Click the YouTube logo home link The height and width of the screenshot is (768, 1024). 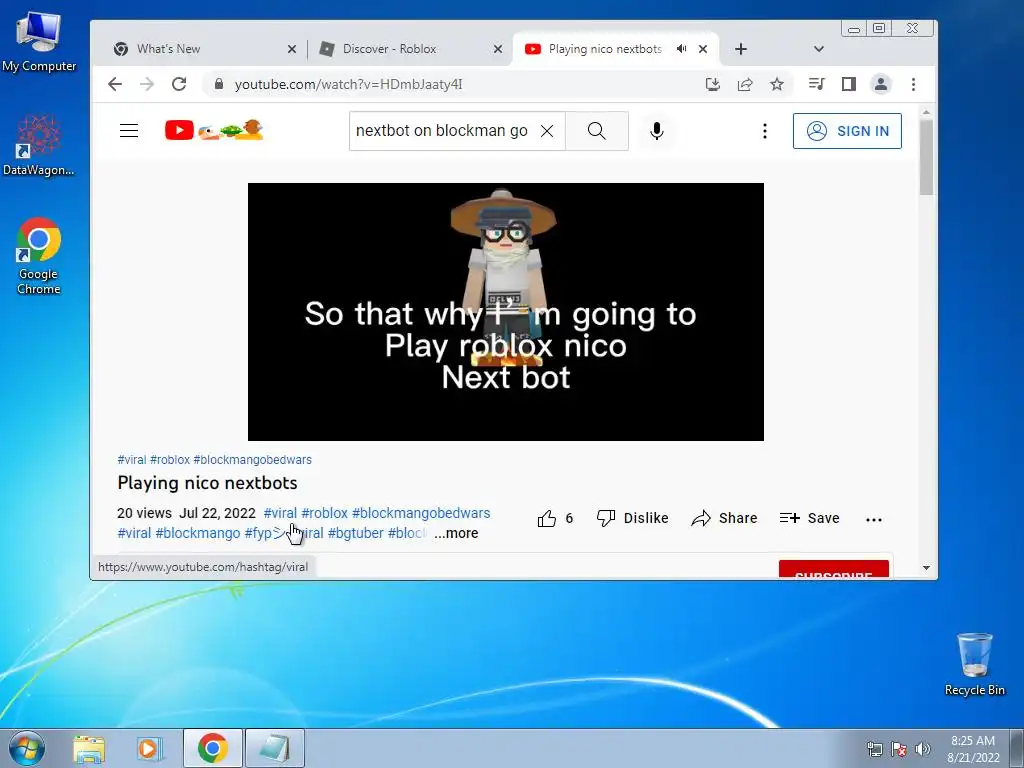coord(214,130)
